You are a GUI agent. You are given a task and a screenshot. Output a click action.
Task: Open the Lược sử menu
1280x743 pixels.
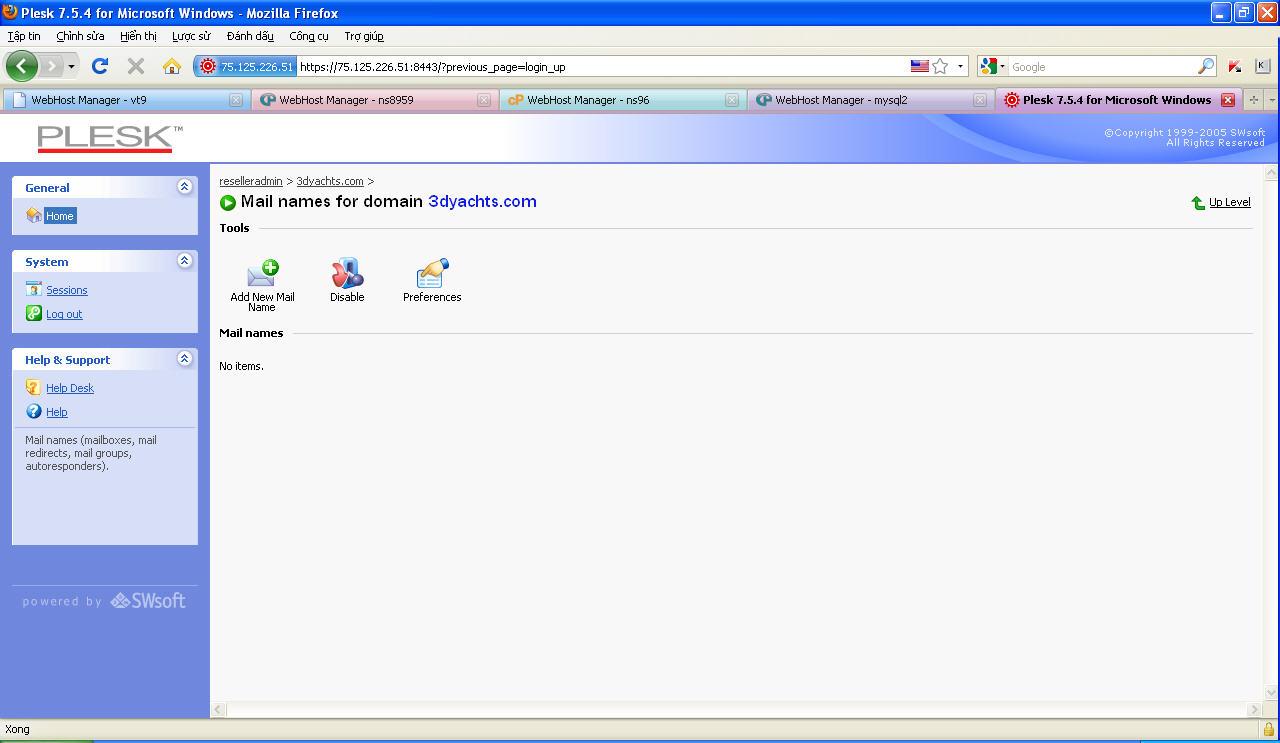coord(191,36)
